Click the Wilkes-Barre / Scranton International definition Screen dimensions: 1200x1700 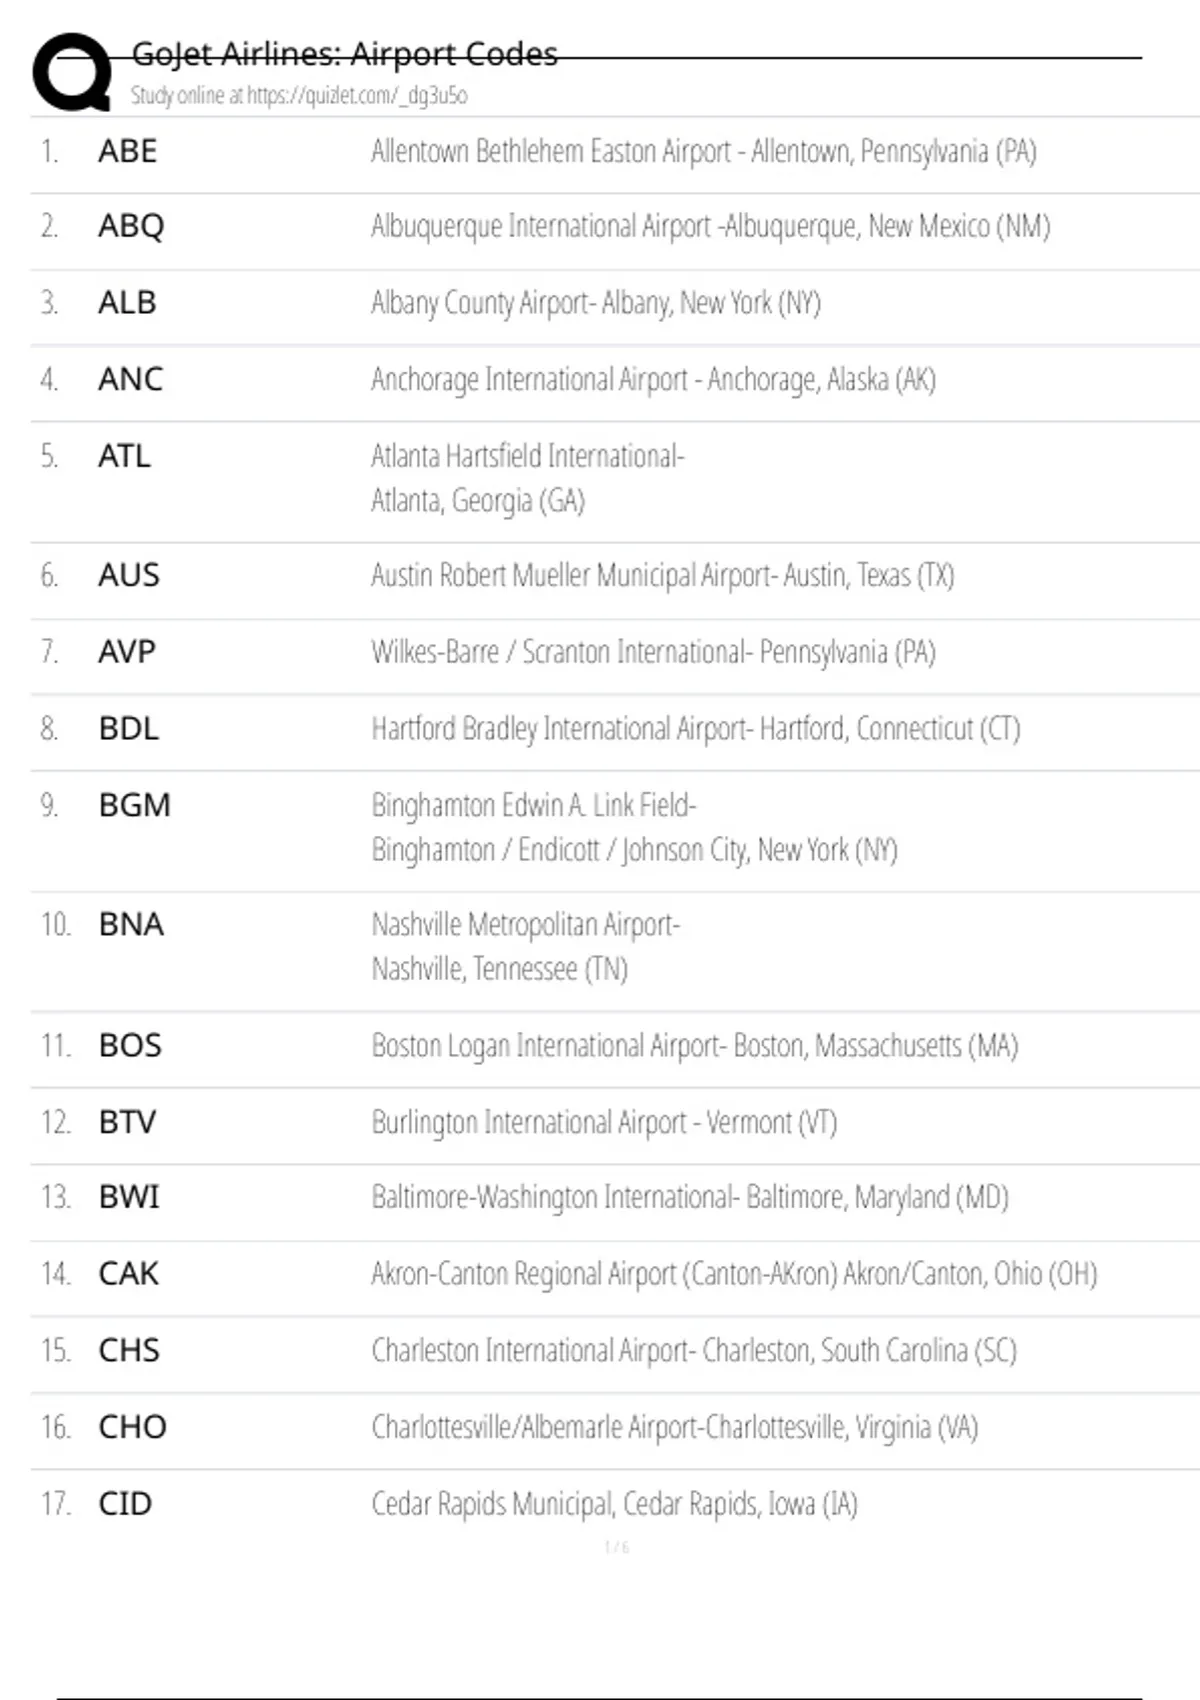pos(654,652)
